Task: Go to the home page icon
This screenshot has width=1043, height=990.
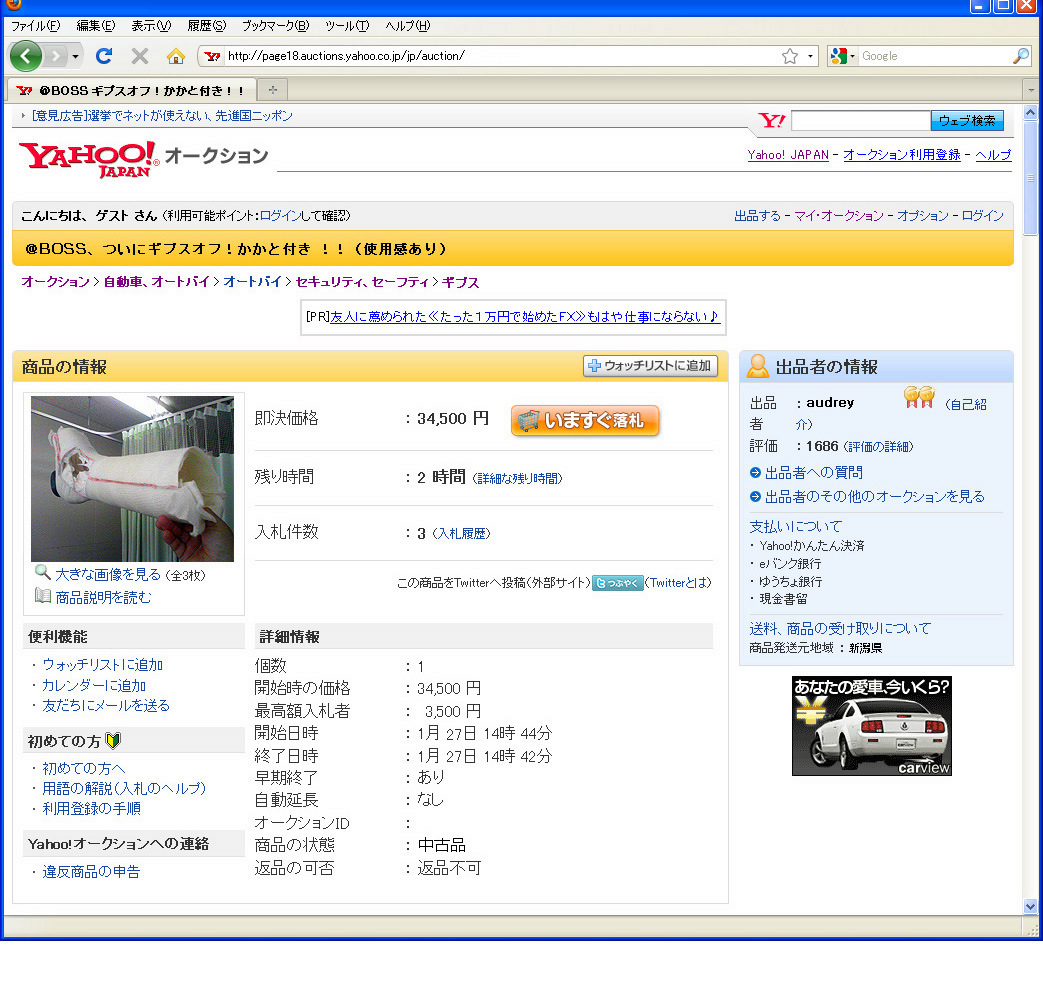Action: point(176,57)
